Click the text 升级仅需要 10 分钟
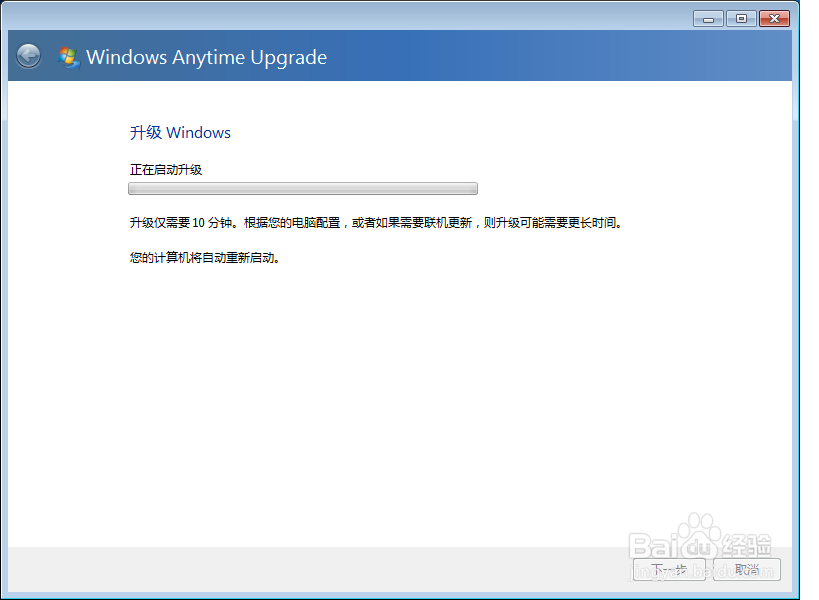The height and width of the screenshot is (600, 819). click(181, 223)
